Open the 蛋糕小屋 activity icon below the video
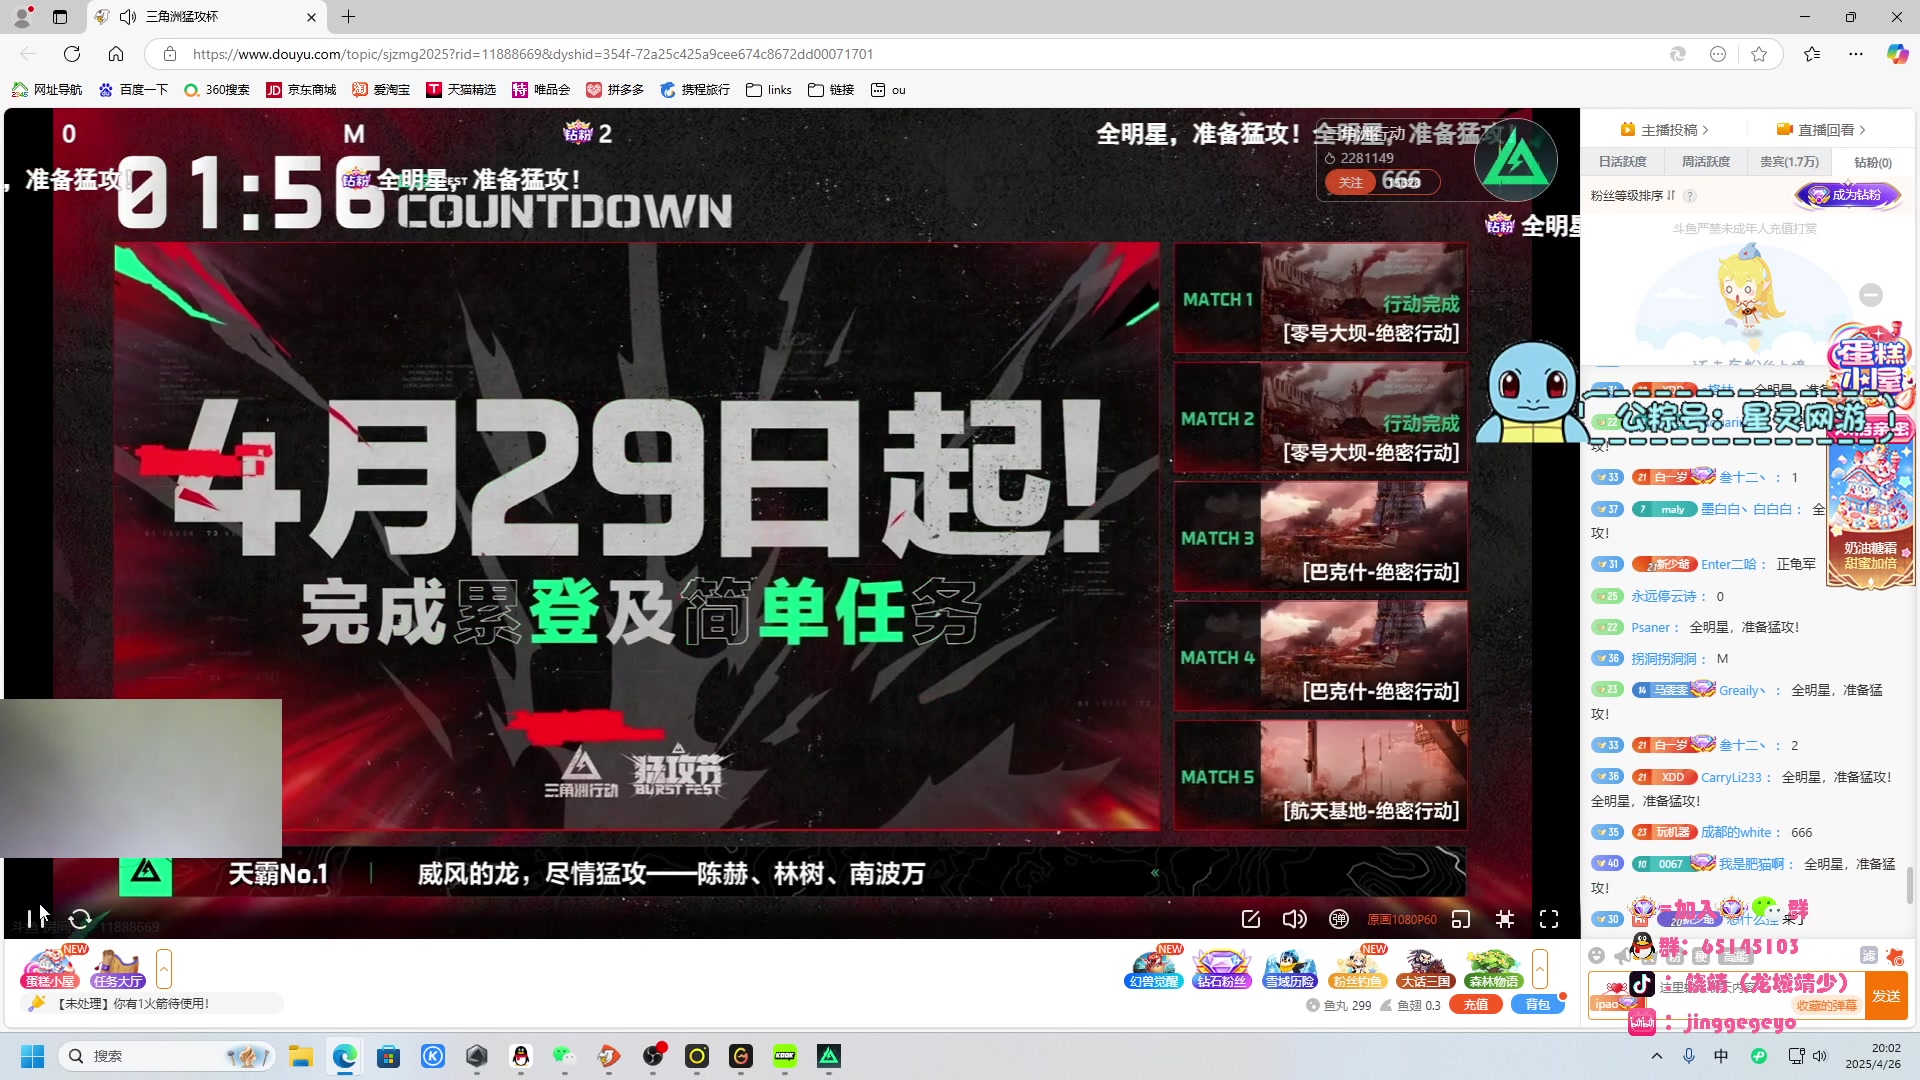 pos(50,968)
